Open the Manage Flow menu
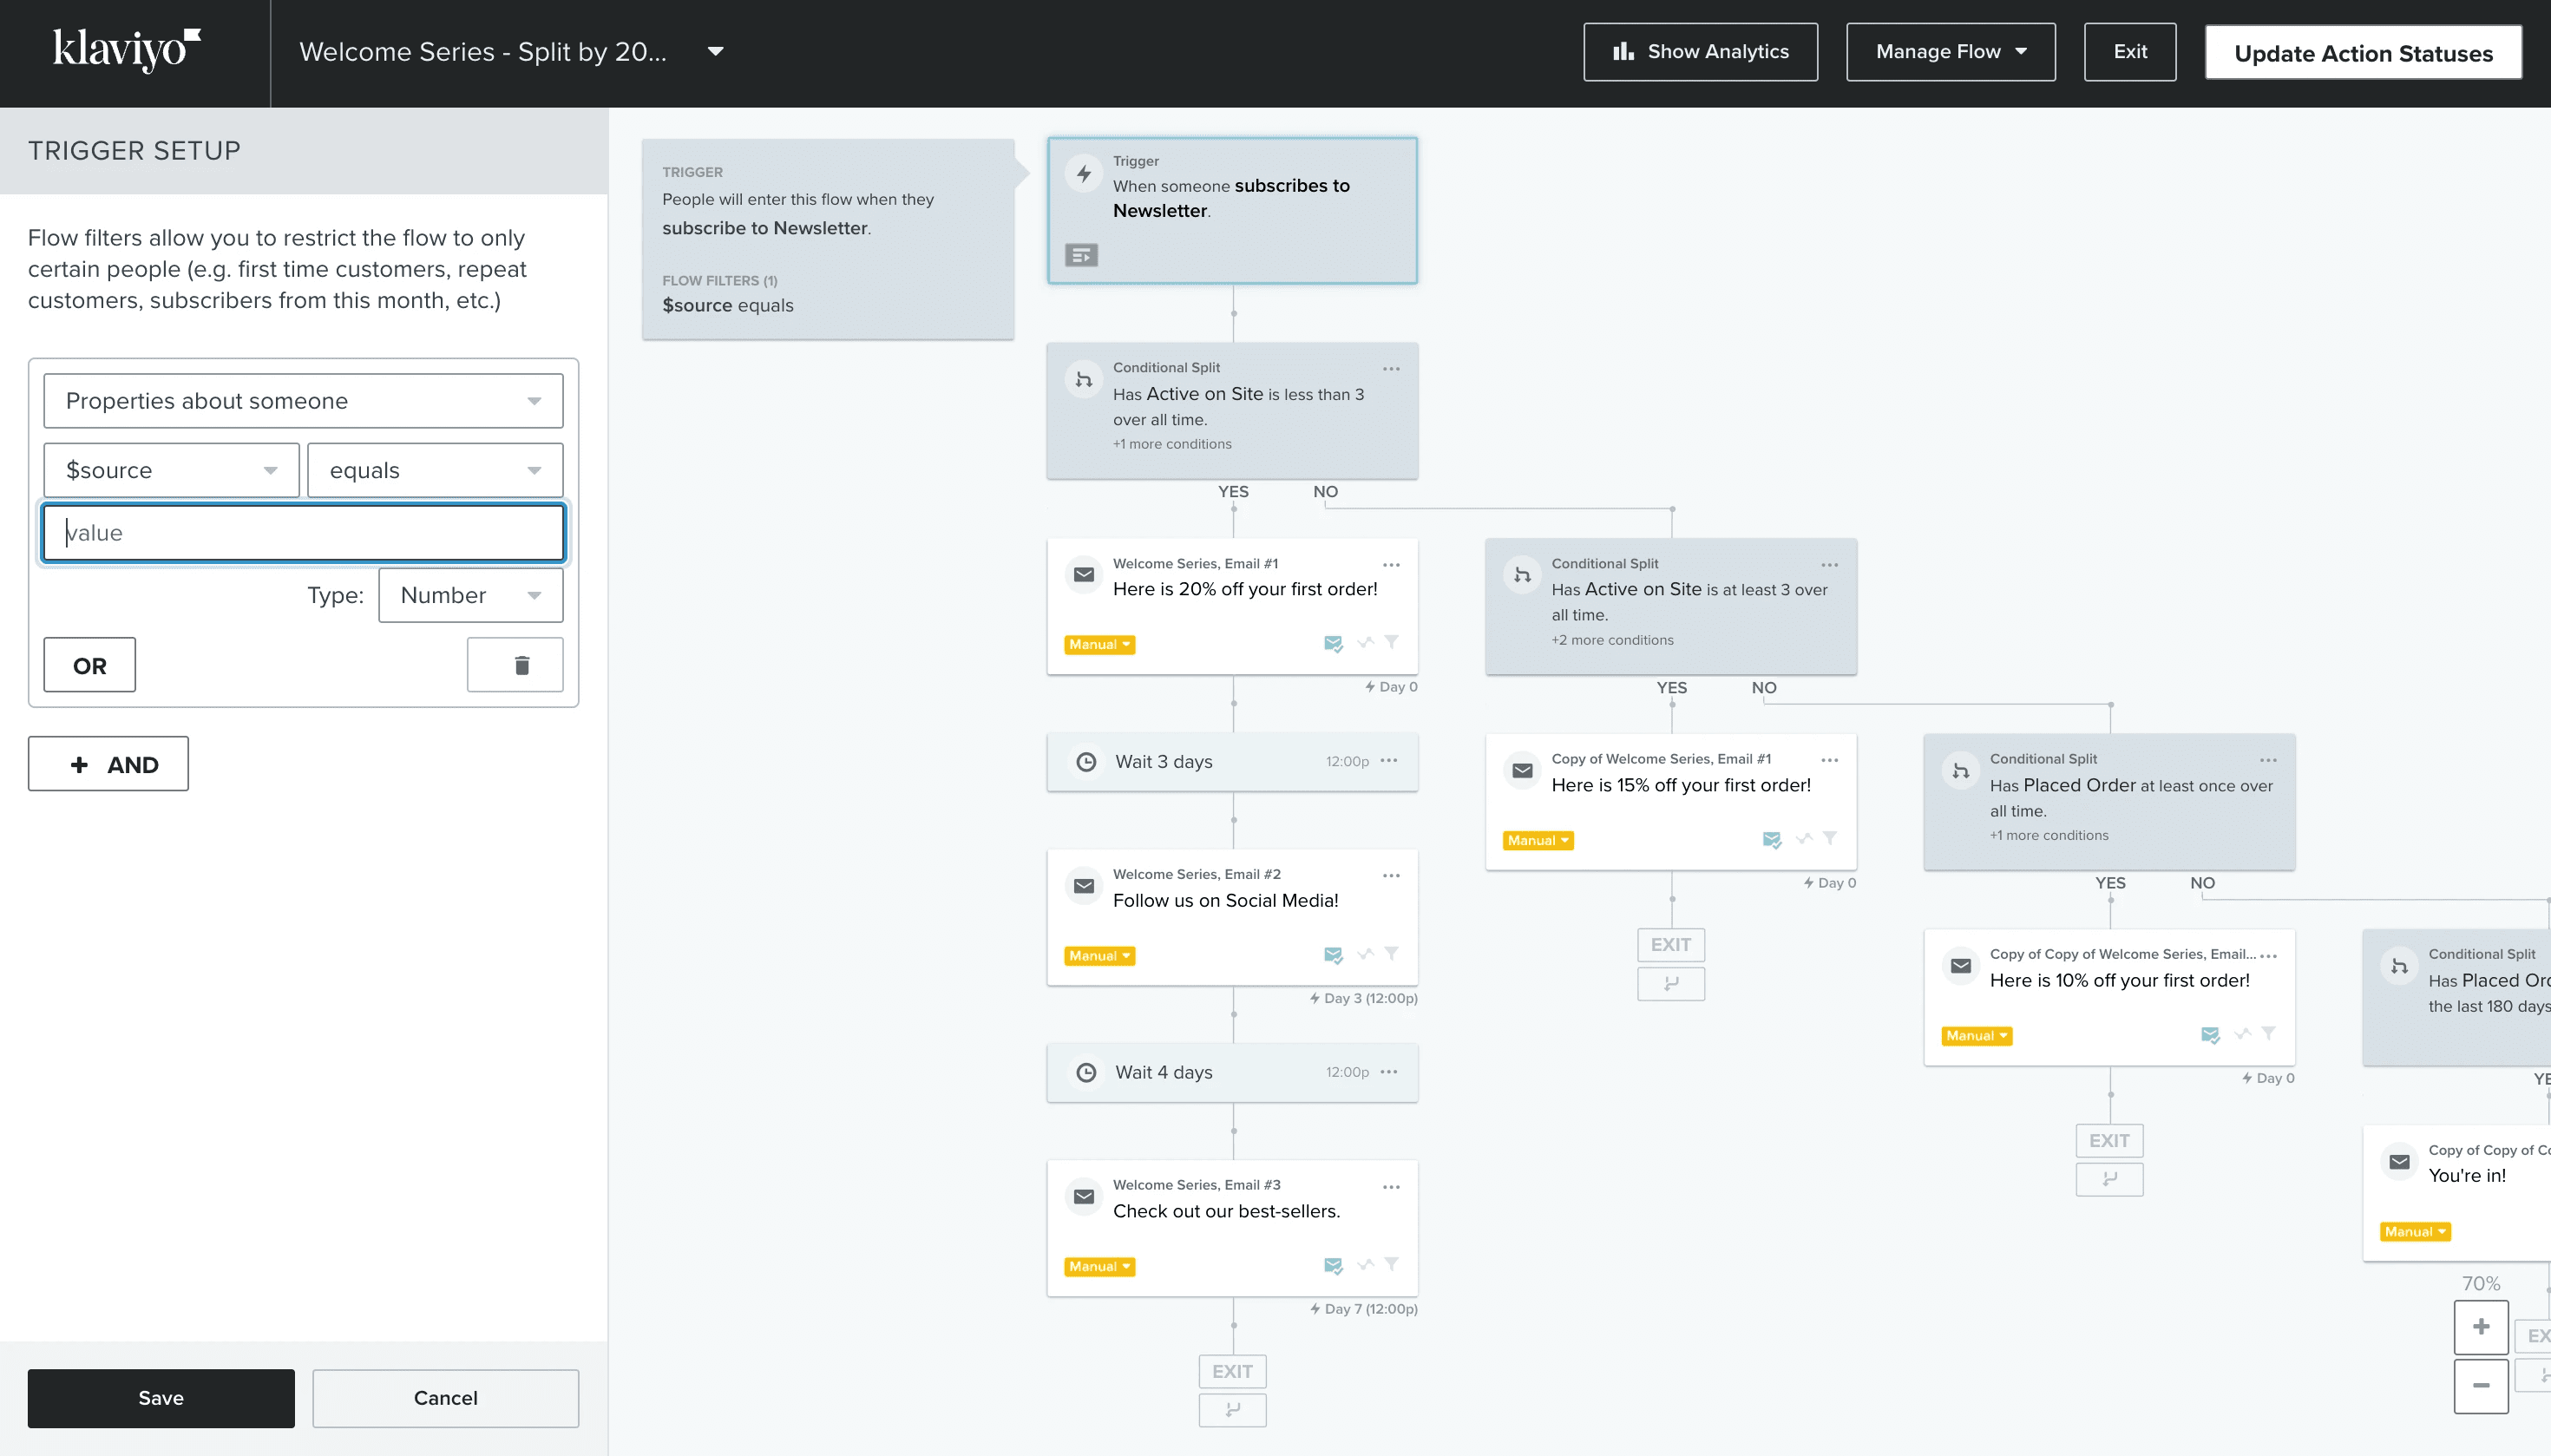 pyautogui.click(x=1950, y=52)
